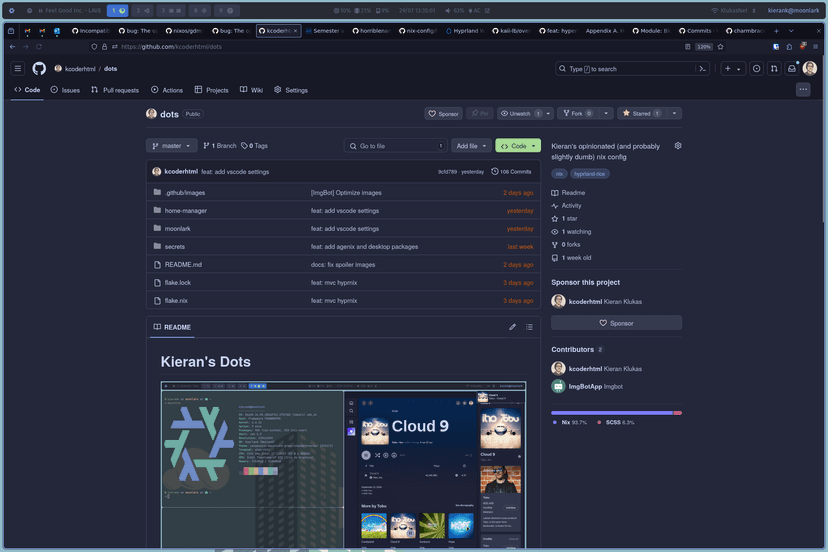
Task: Edit the README with the pencil icon
Action: (x=513, y=327)
